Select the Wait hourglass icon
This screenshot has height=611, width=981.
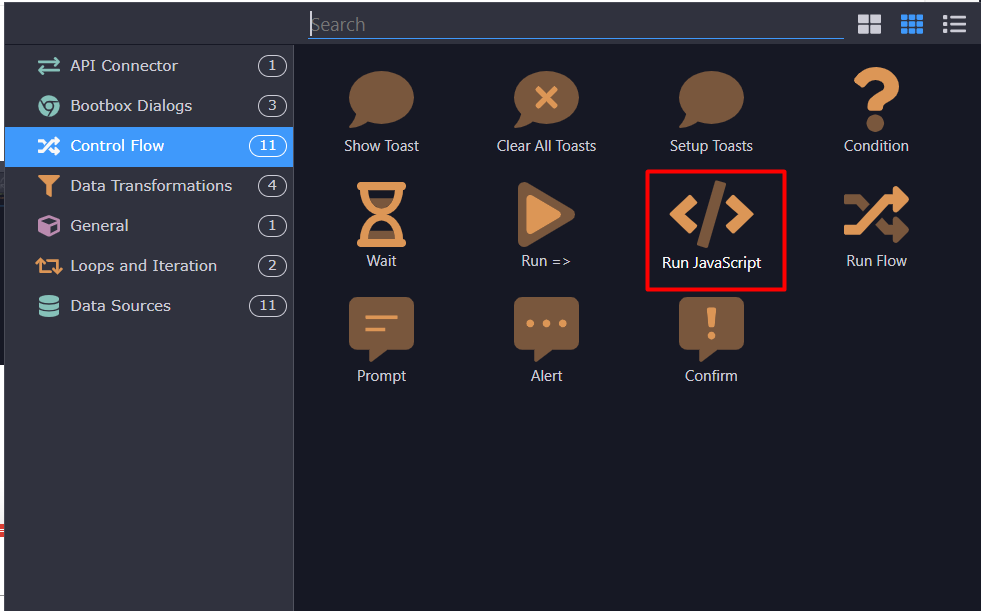point(381,214)
